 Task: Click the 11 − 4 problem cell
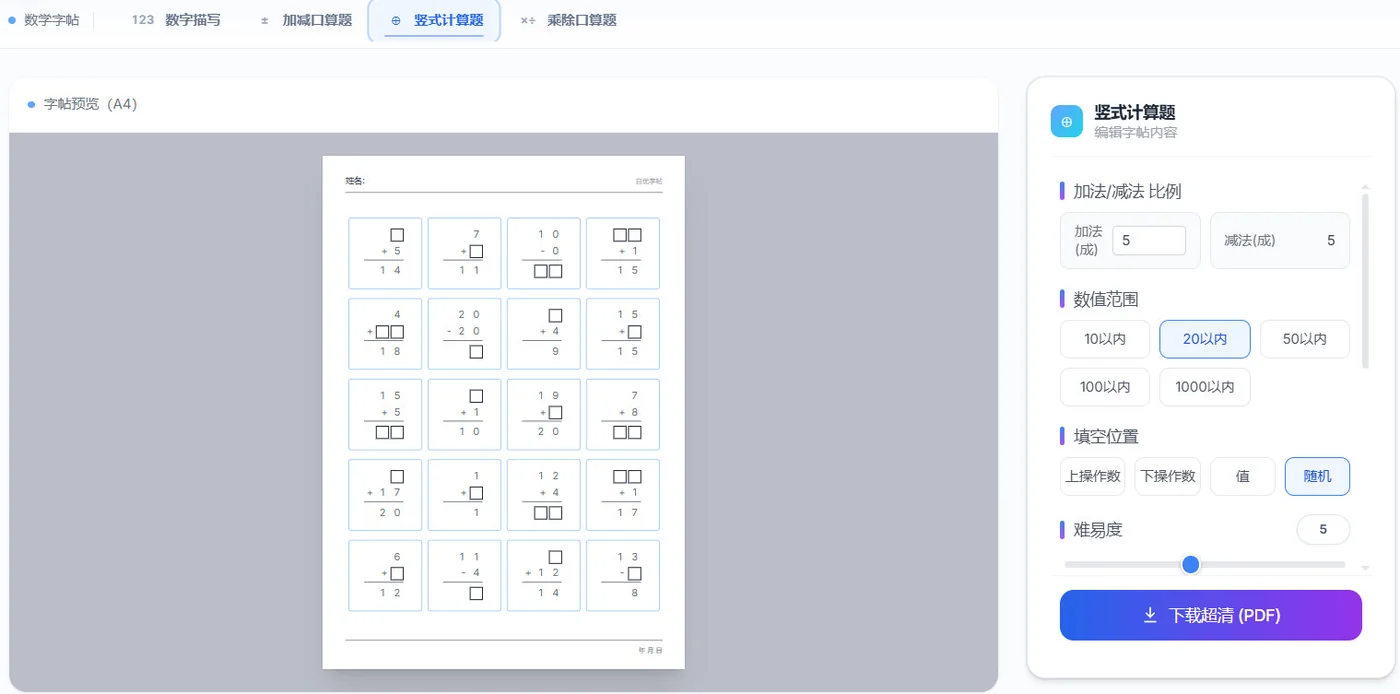(x=464, y=575)
